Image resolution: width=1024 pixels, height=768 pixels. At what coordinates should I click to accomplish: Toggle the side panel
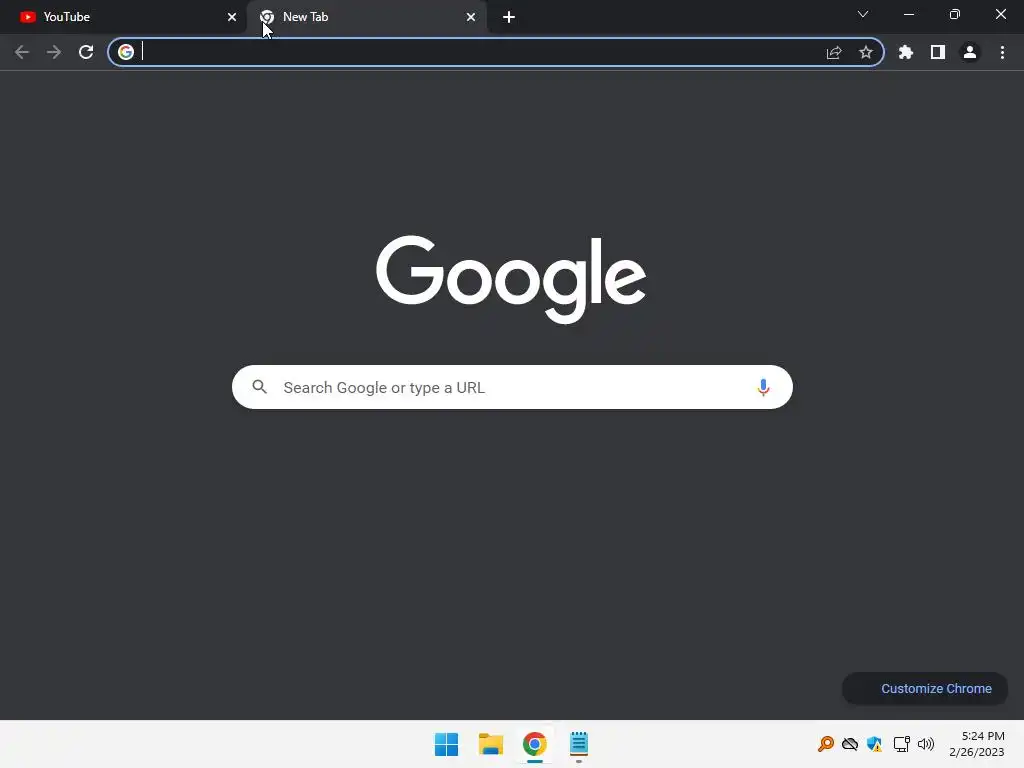pyautogui.click(x=938, y=52)
